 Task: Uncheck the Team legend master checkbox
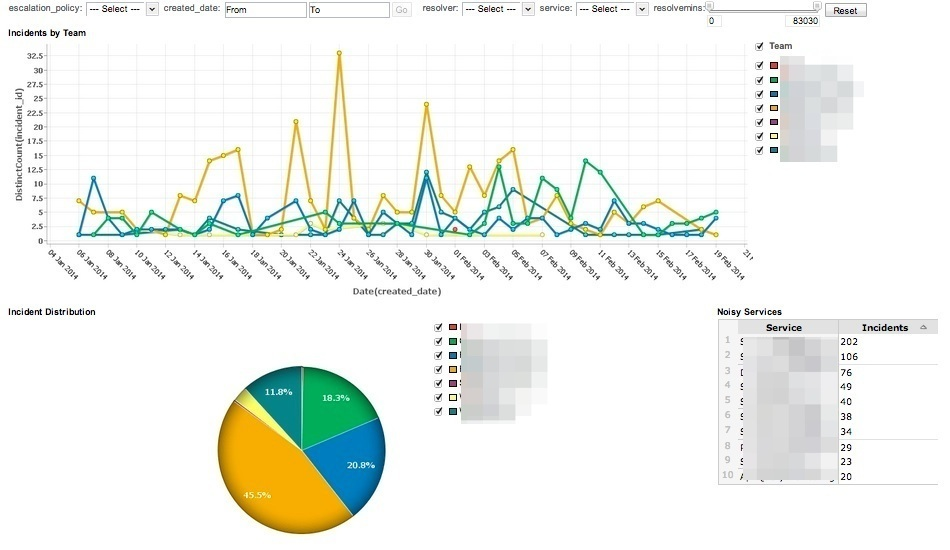tap(760, 46)
